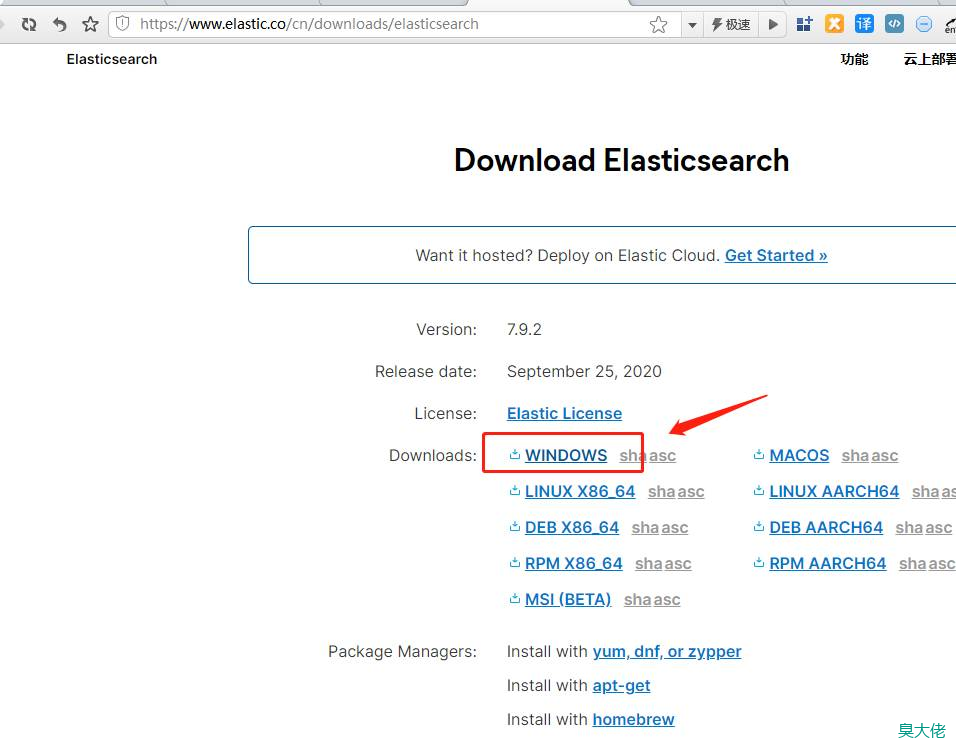Download the WINDOWS package
The height and width of the screenshot is (749, 956).
(566, 456)
